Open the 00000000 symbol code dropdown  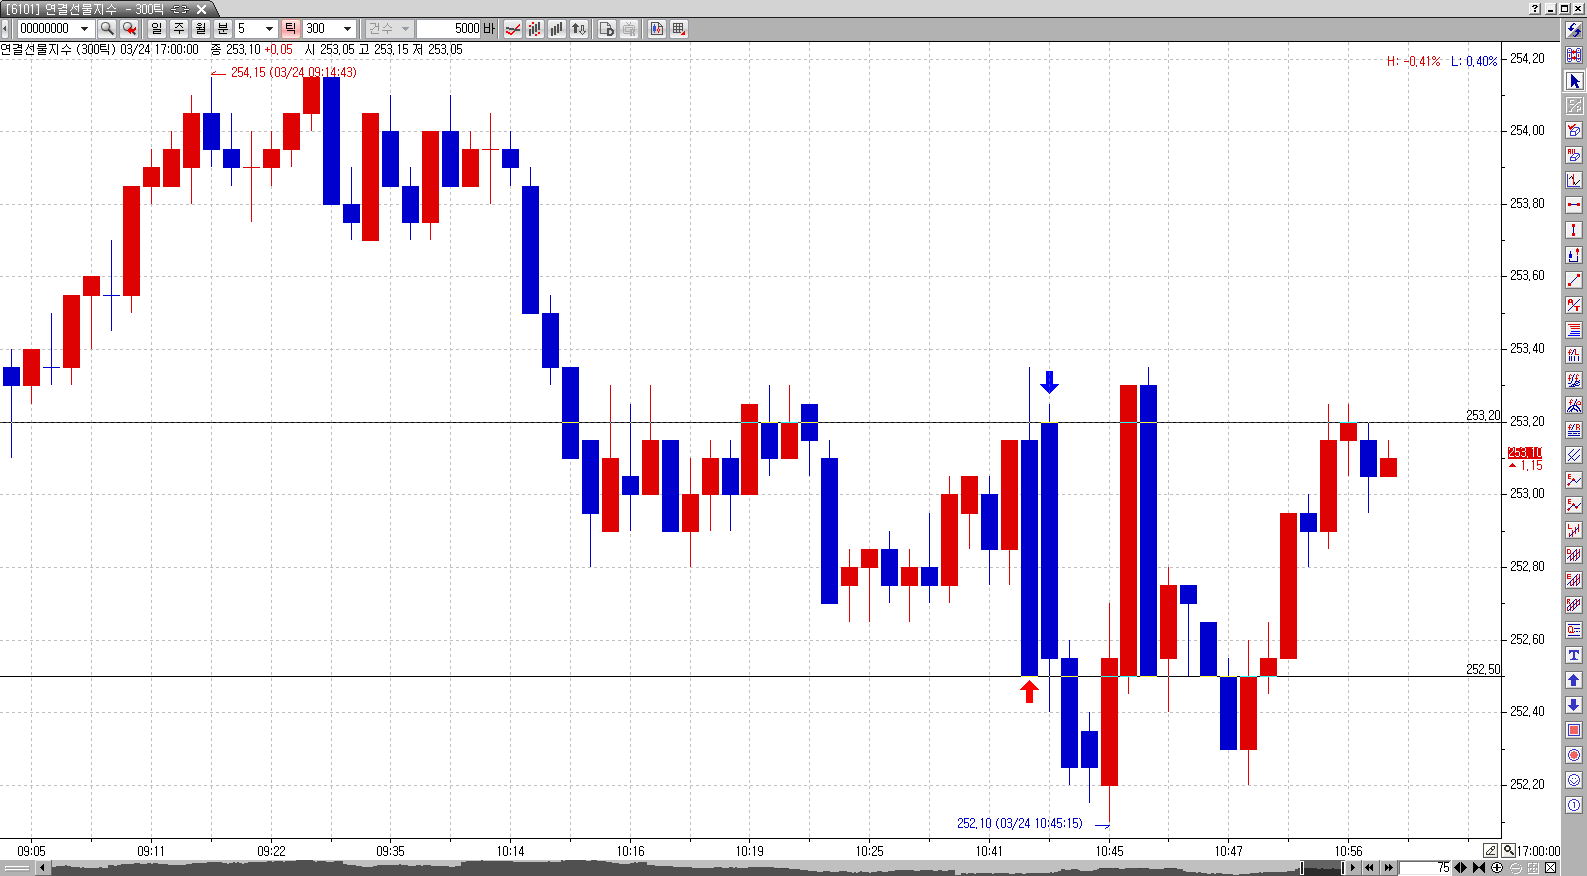(85, 29)
